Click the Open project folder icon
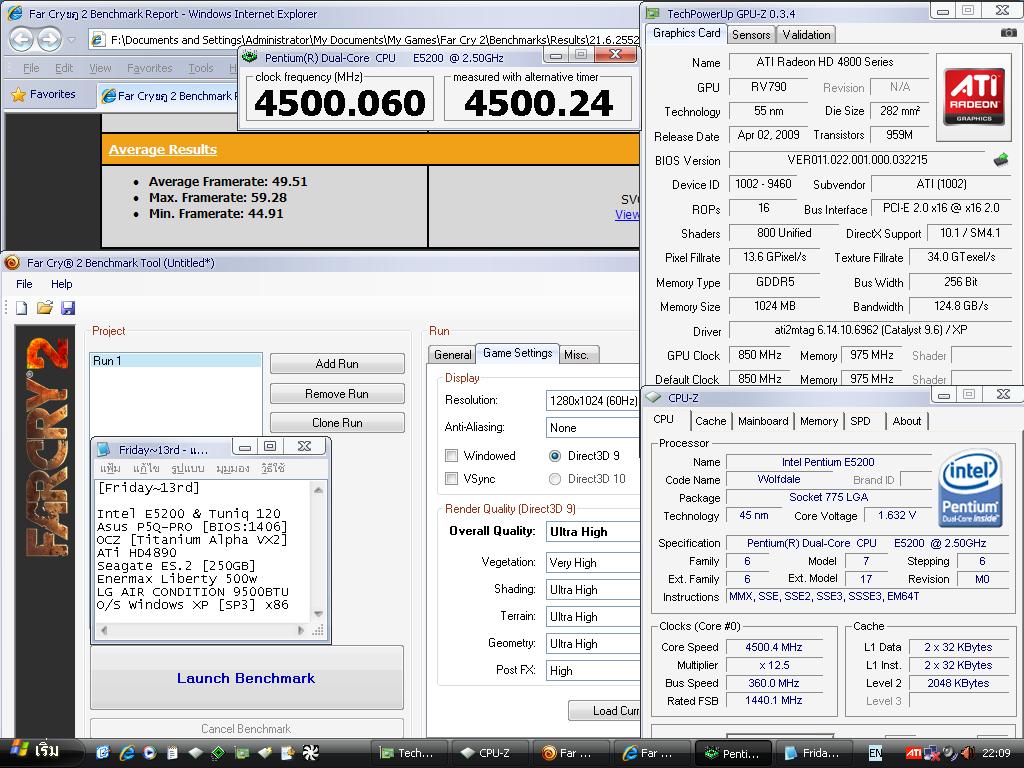The width and height of the screenshot is (1024, 768). (44, 308)
